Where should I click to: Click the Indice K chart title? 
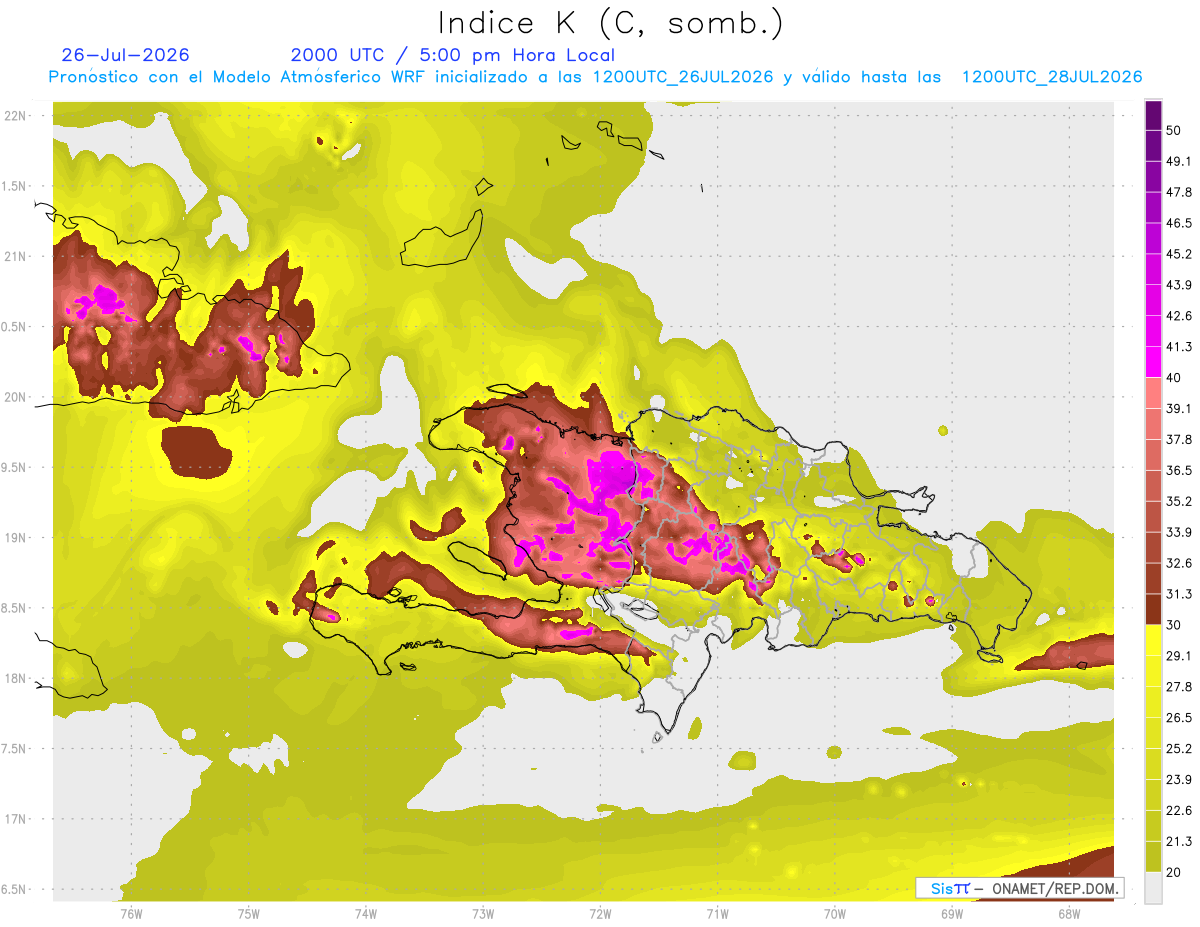[x=611, y=23]
